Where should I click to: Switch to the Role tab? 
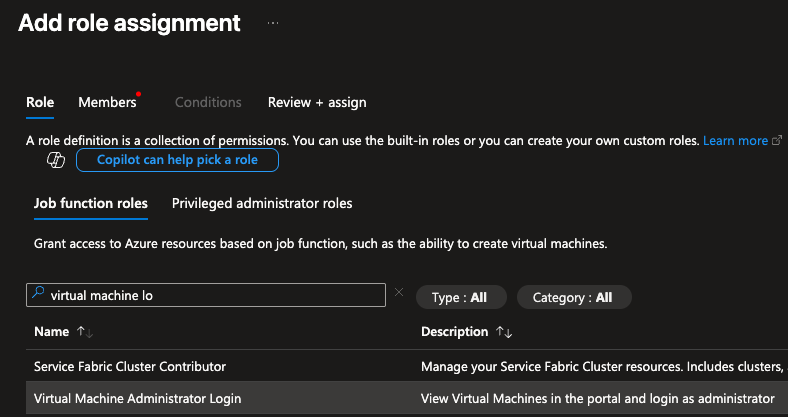click(40, 102)
